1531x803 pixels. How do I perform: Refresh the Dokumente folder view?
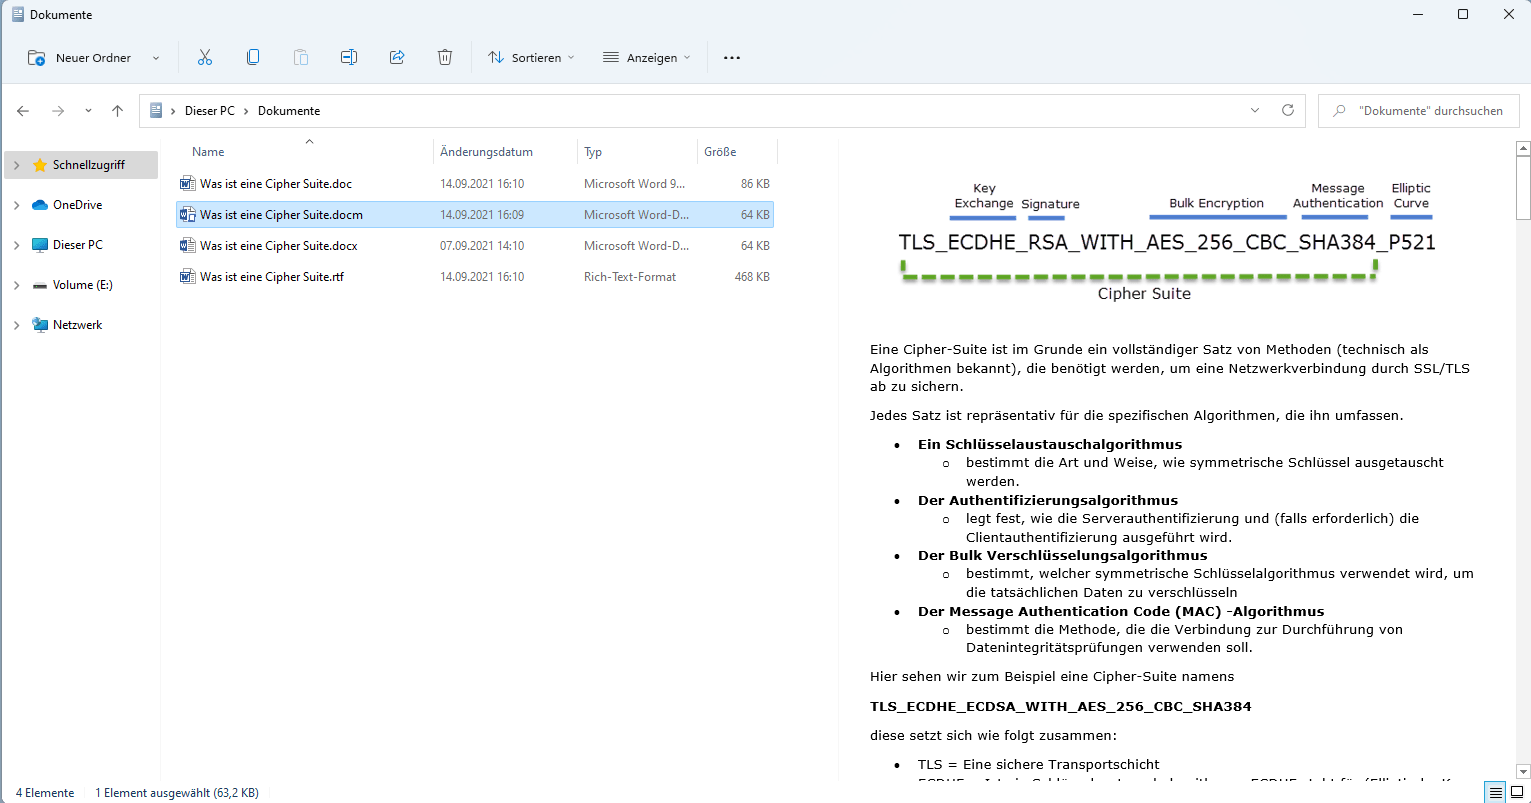1288,111
